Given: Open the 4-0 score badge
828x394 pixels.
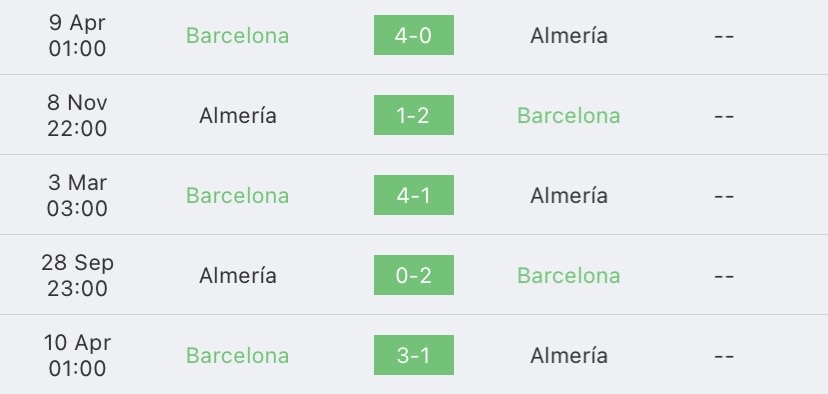Looking at the screenshot, I should click(413, 35).
